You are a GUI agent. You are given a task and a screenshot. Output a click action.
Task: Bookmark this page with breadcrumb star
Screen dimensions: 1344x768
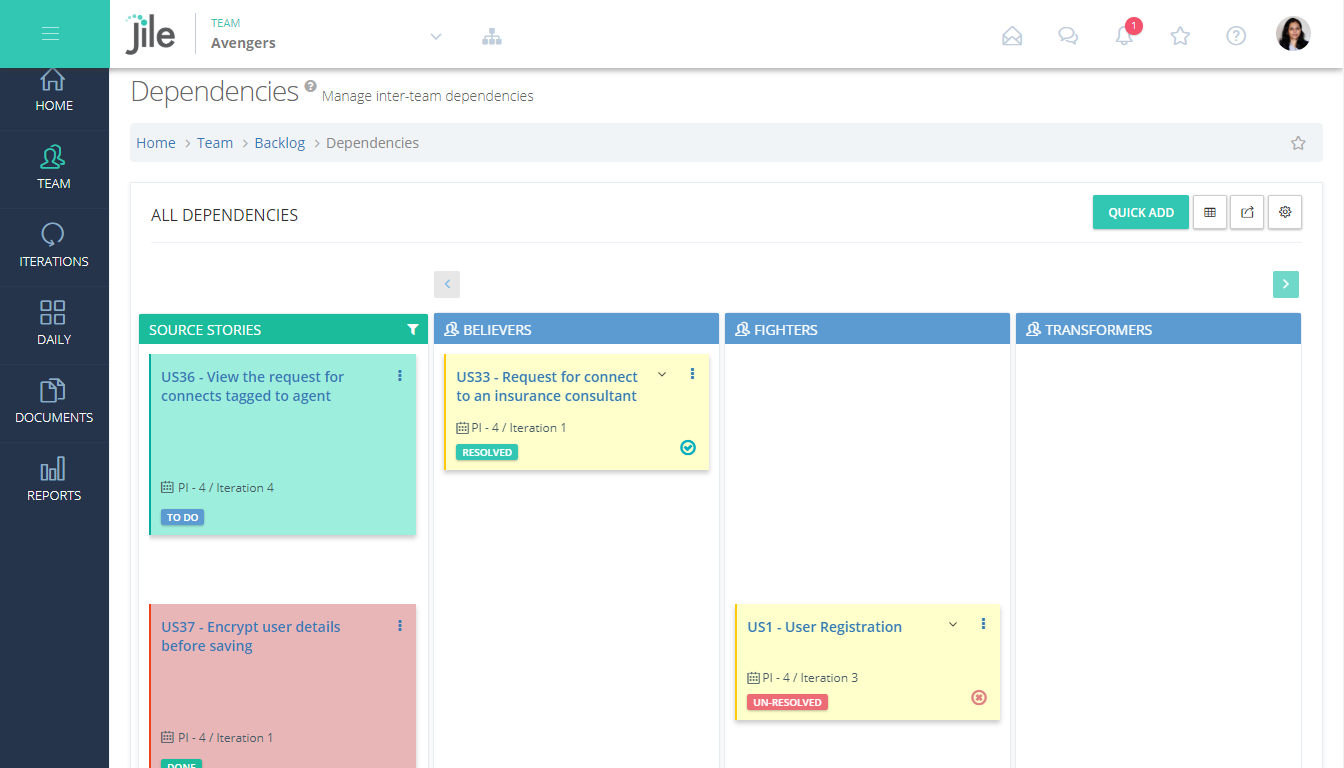click(1298, 143)
